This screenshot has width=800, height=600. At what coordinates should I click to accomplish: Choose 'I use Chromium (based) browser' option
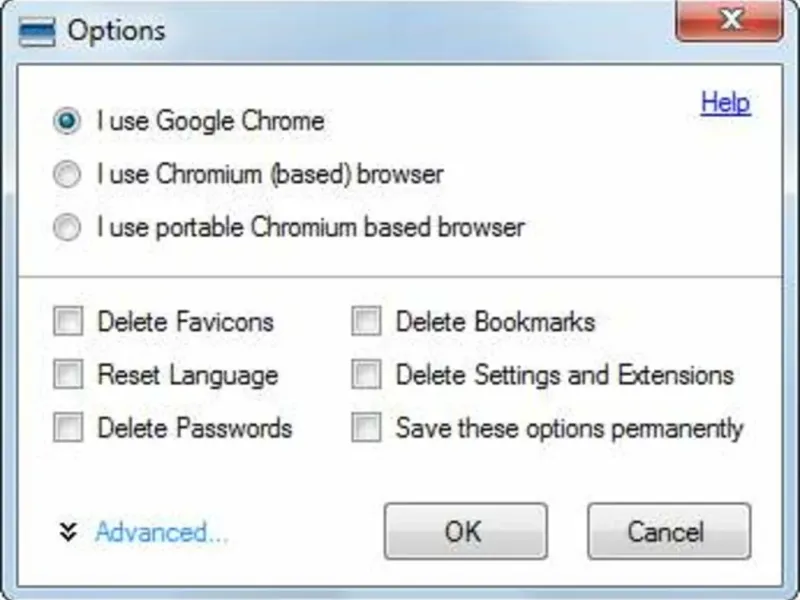click(67, 175)
